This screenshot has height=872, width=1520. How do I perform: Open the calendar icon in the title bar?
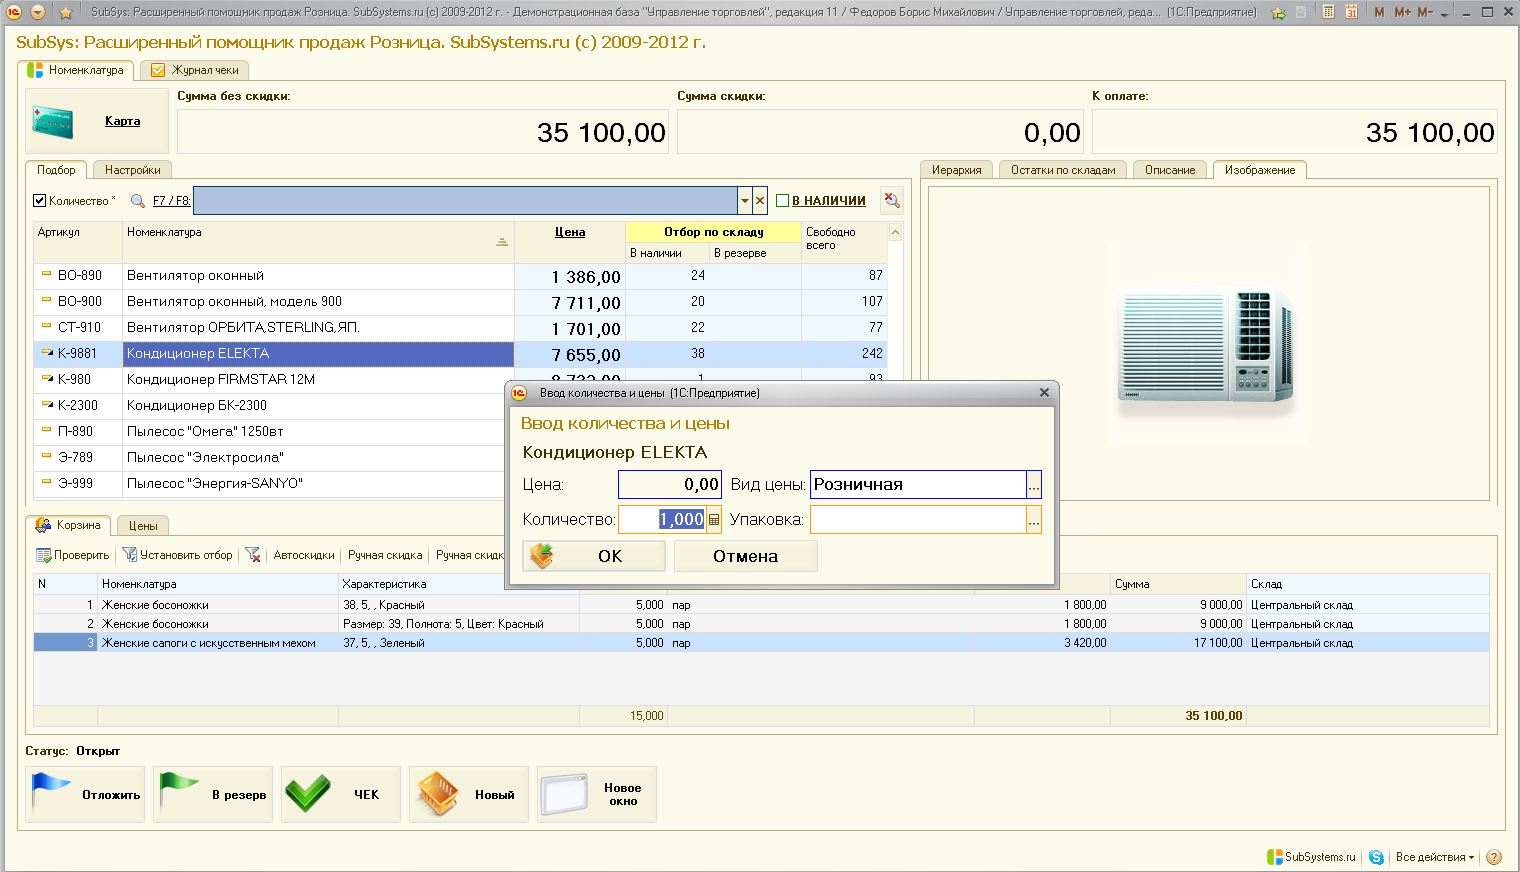point(1351,12)
